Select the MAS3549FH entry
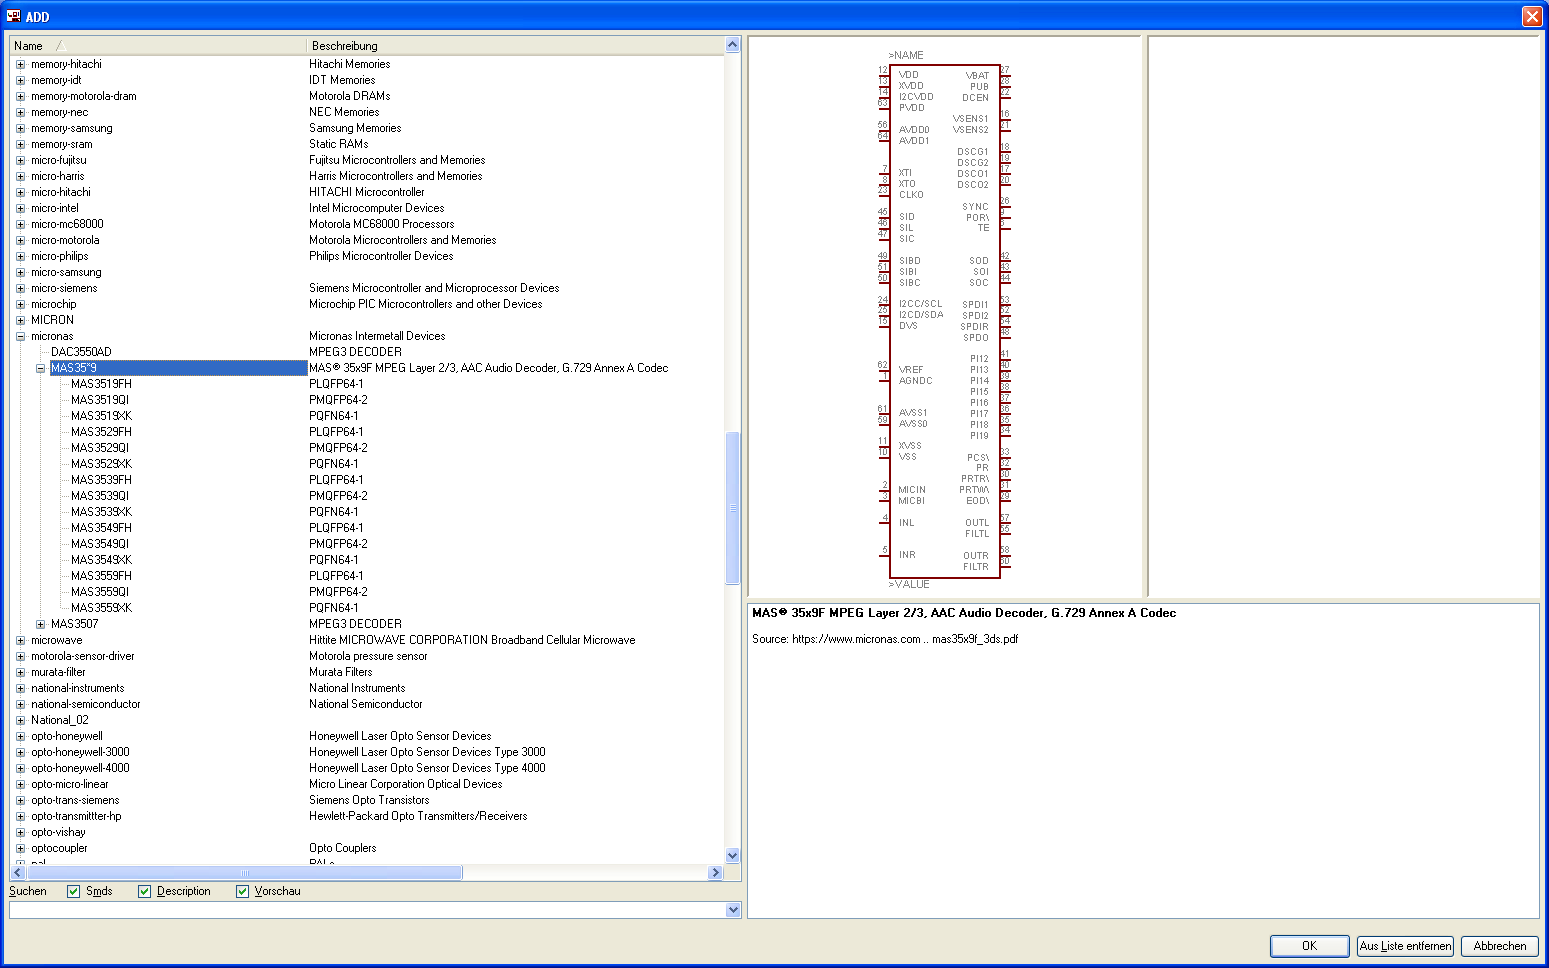The height and width of the screenshot is (968, 1549). pyautogui.click(x=101, y=528)
